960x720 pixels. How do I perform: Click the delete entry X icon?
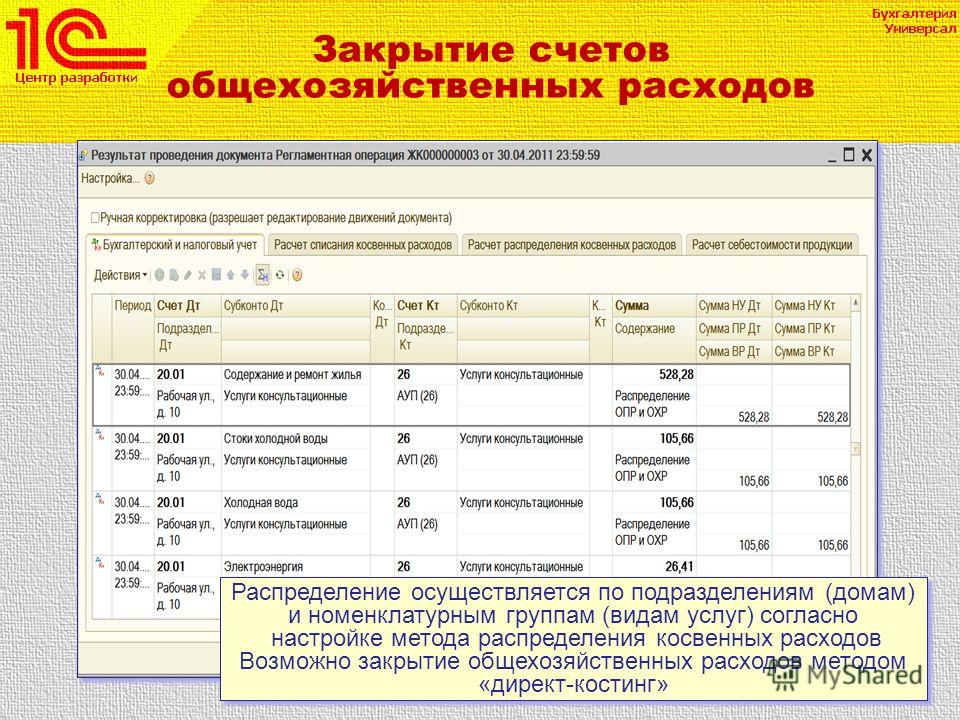point(201,276)
